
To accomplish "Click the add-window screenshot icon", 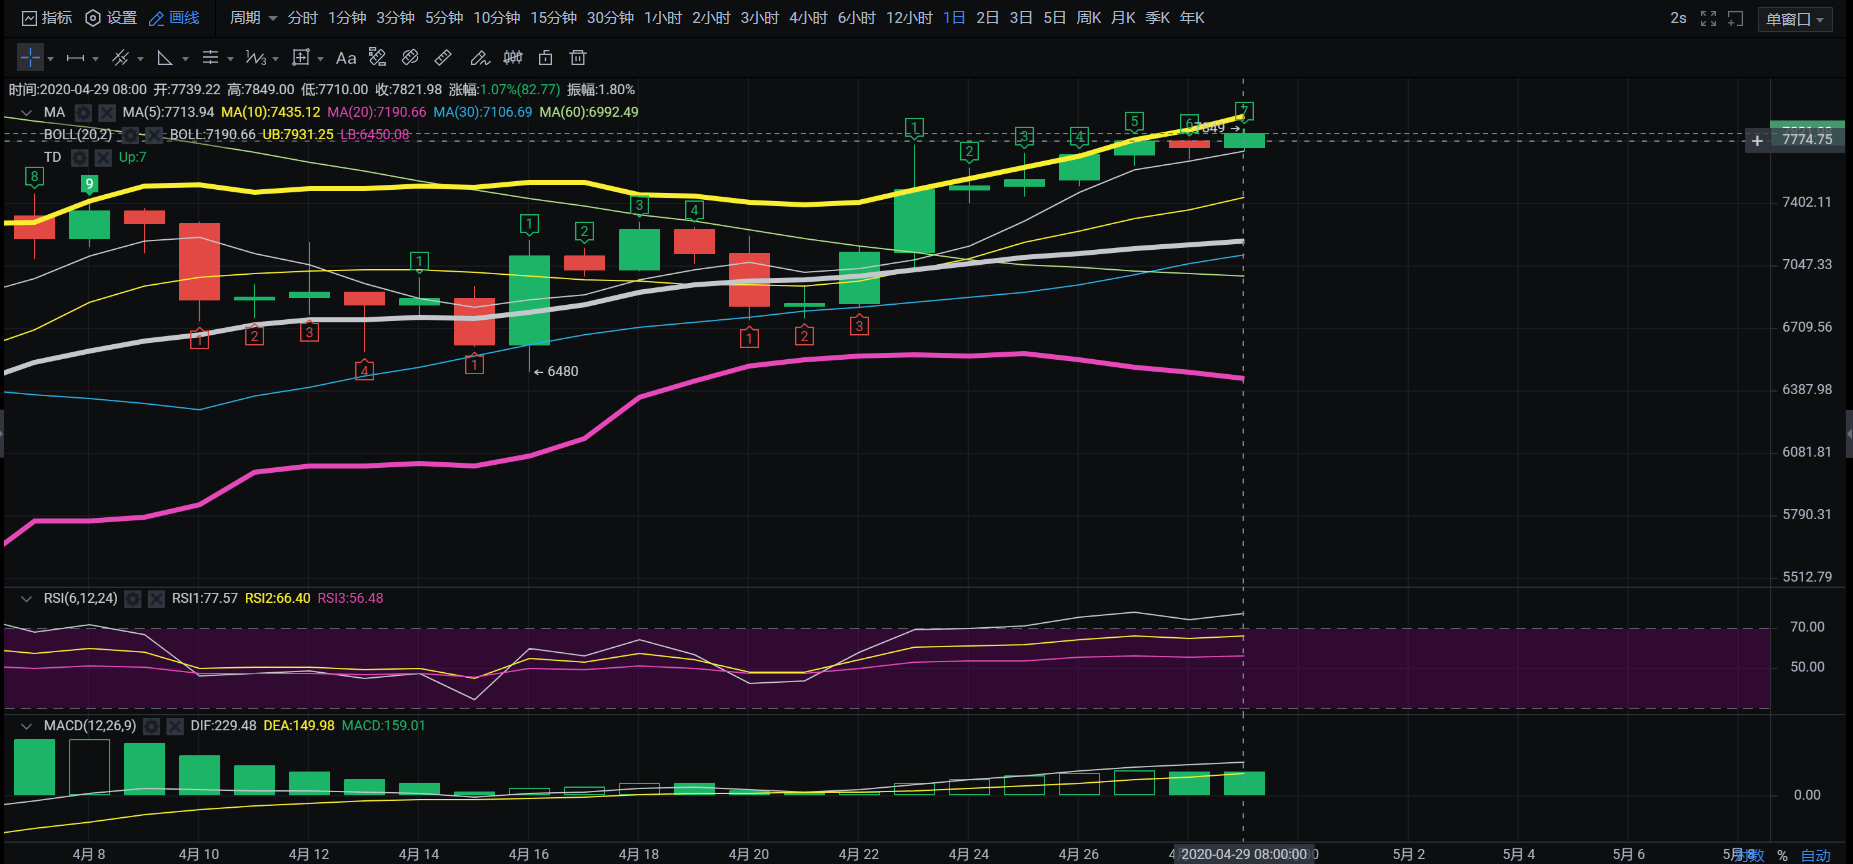I will [1735, 18].
